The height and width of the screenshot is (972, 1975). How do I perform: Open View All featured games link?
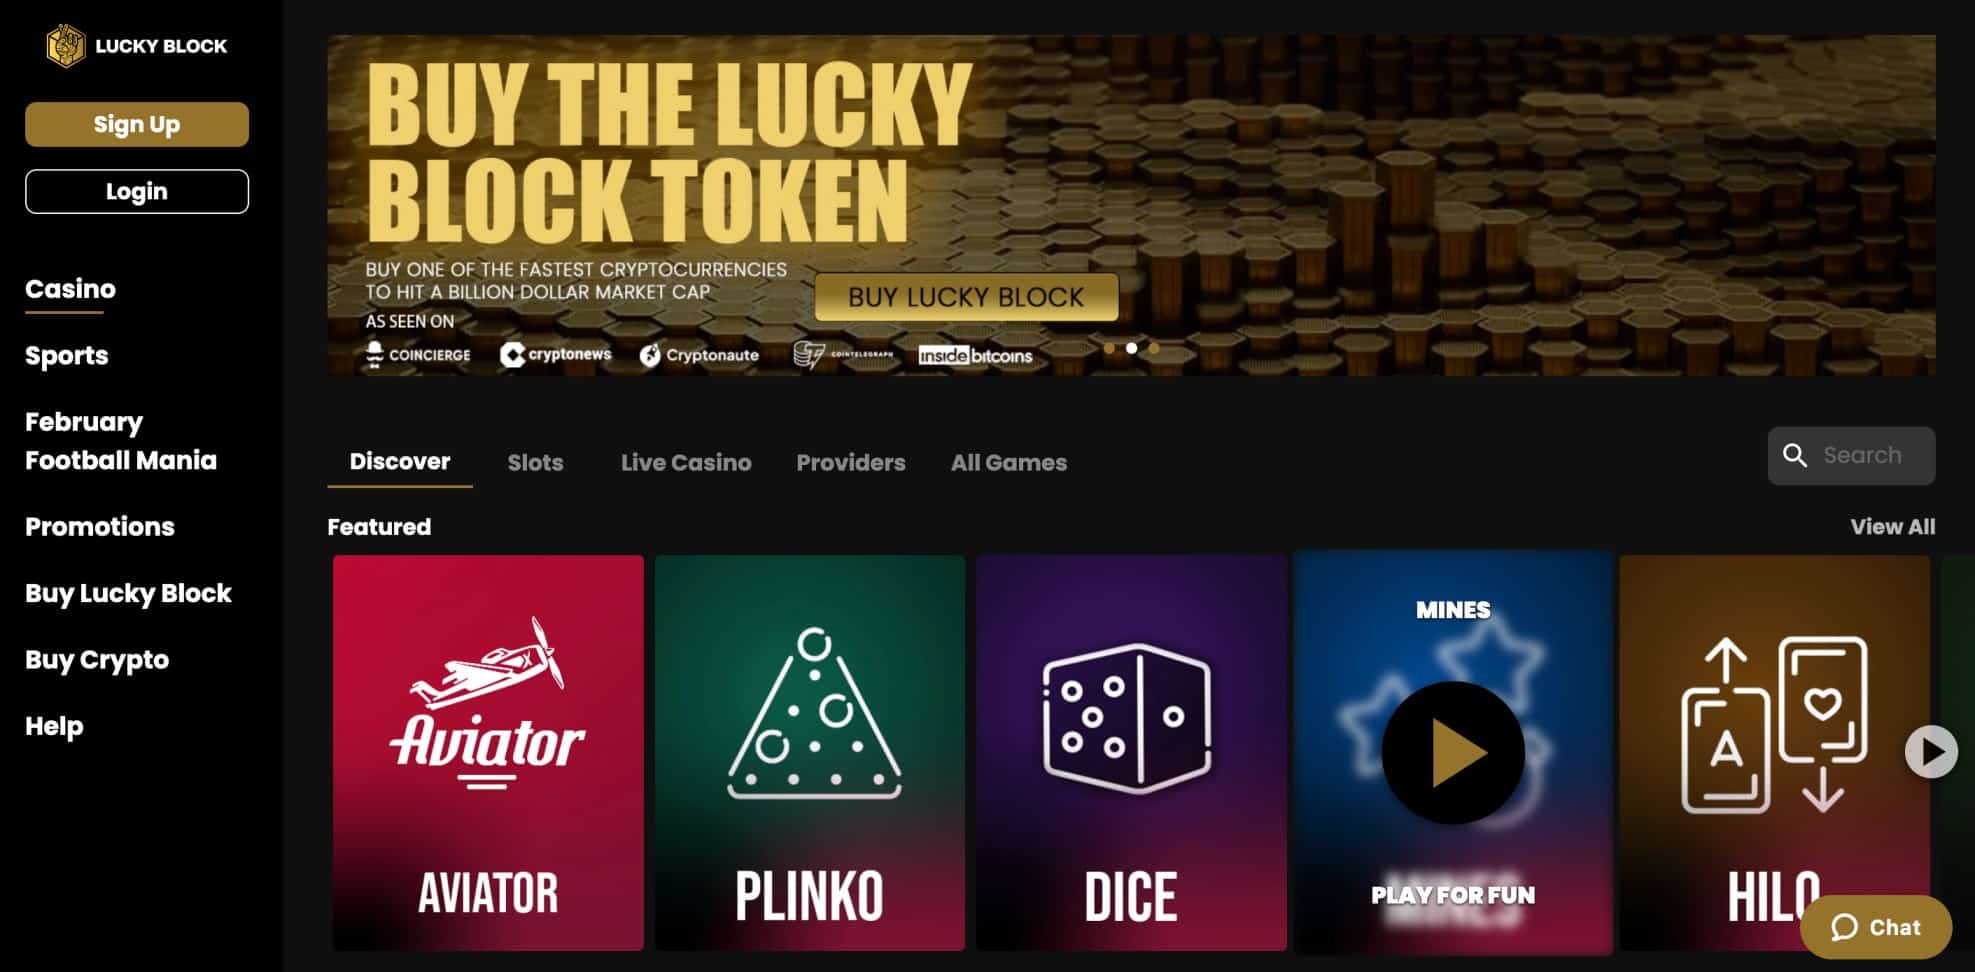point(1892,527)
